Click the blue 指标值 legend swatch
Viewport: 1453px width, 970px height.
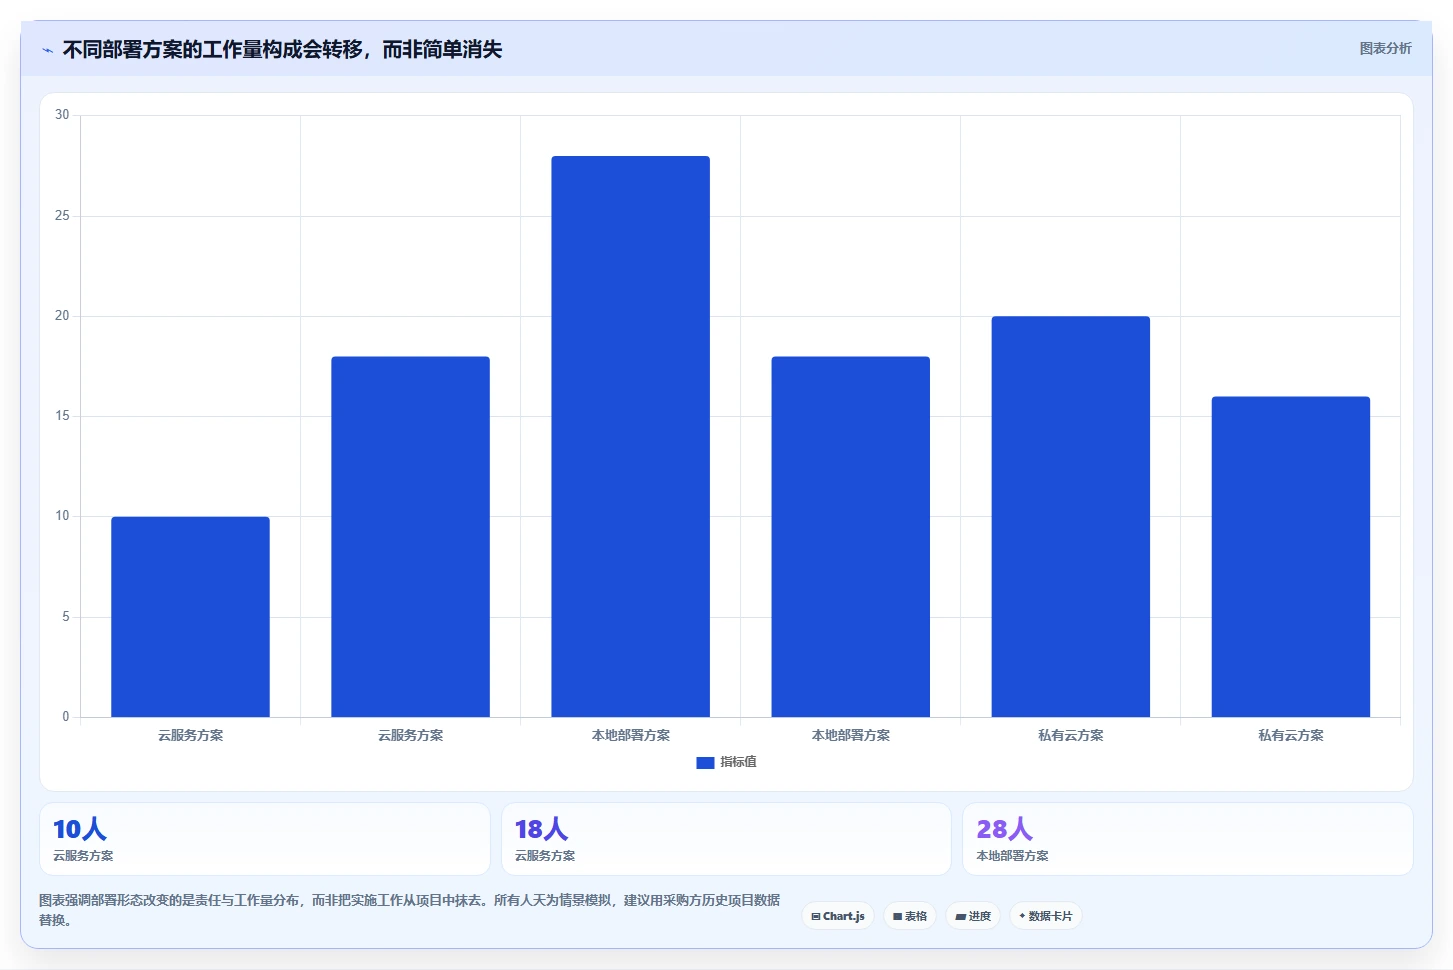pyautogui.click(x=705, y=762)
